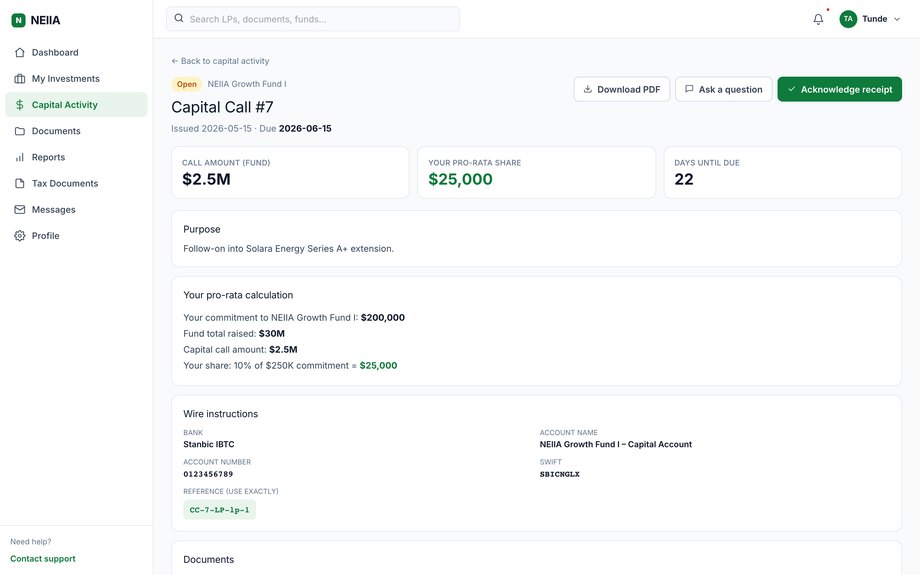Click the Your share calculation line

(290, 366)
